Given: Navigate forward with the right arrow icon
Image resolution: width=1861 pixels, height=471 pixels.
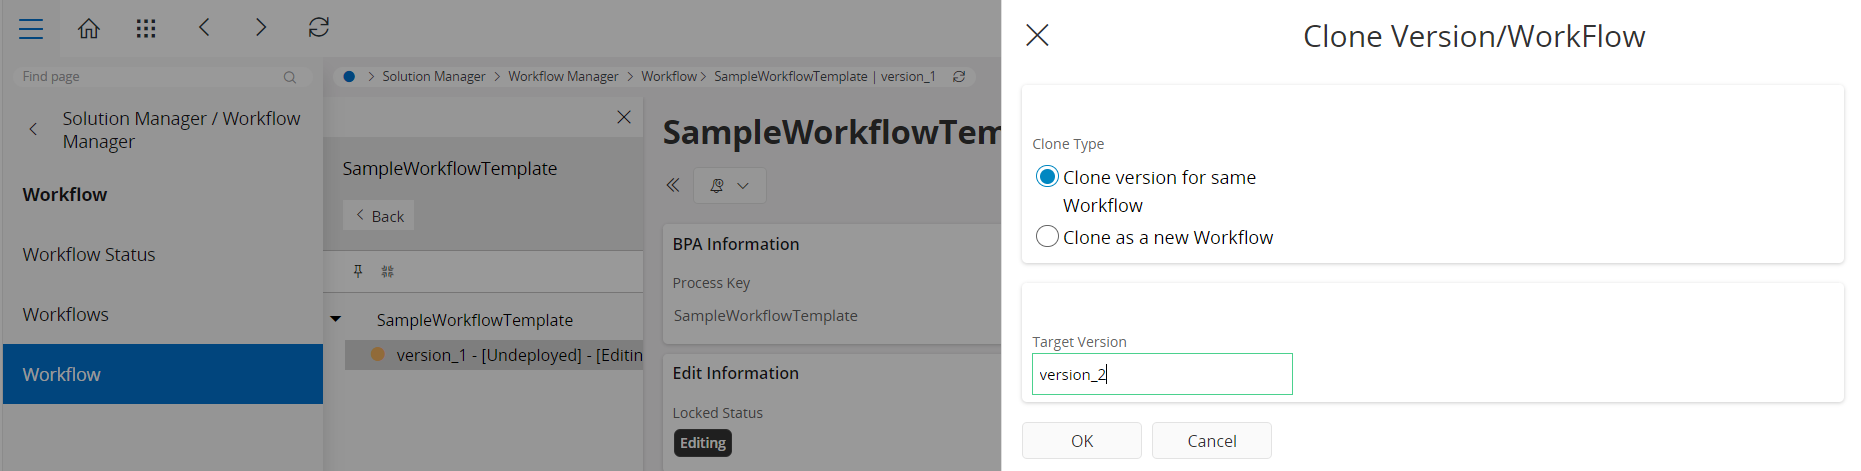Looking at the screenshot, I should tap(261, 28).
